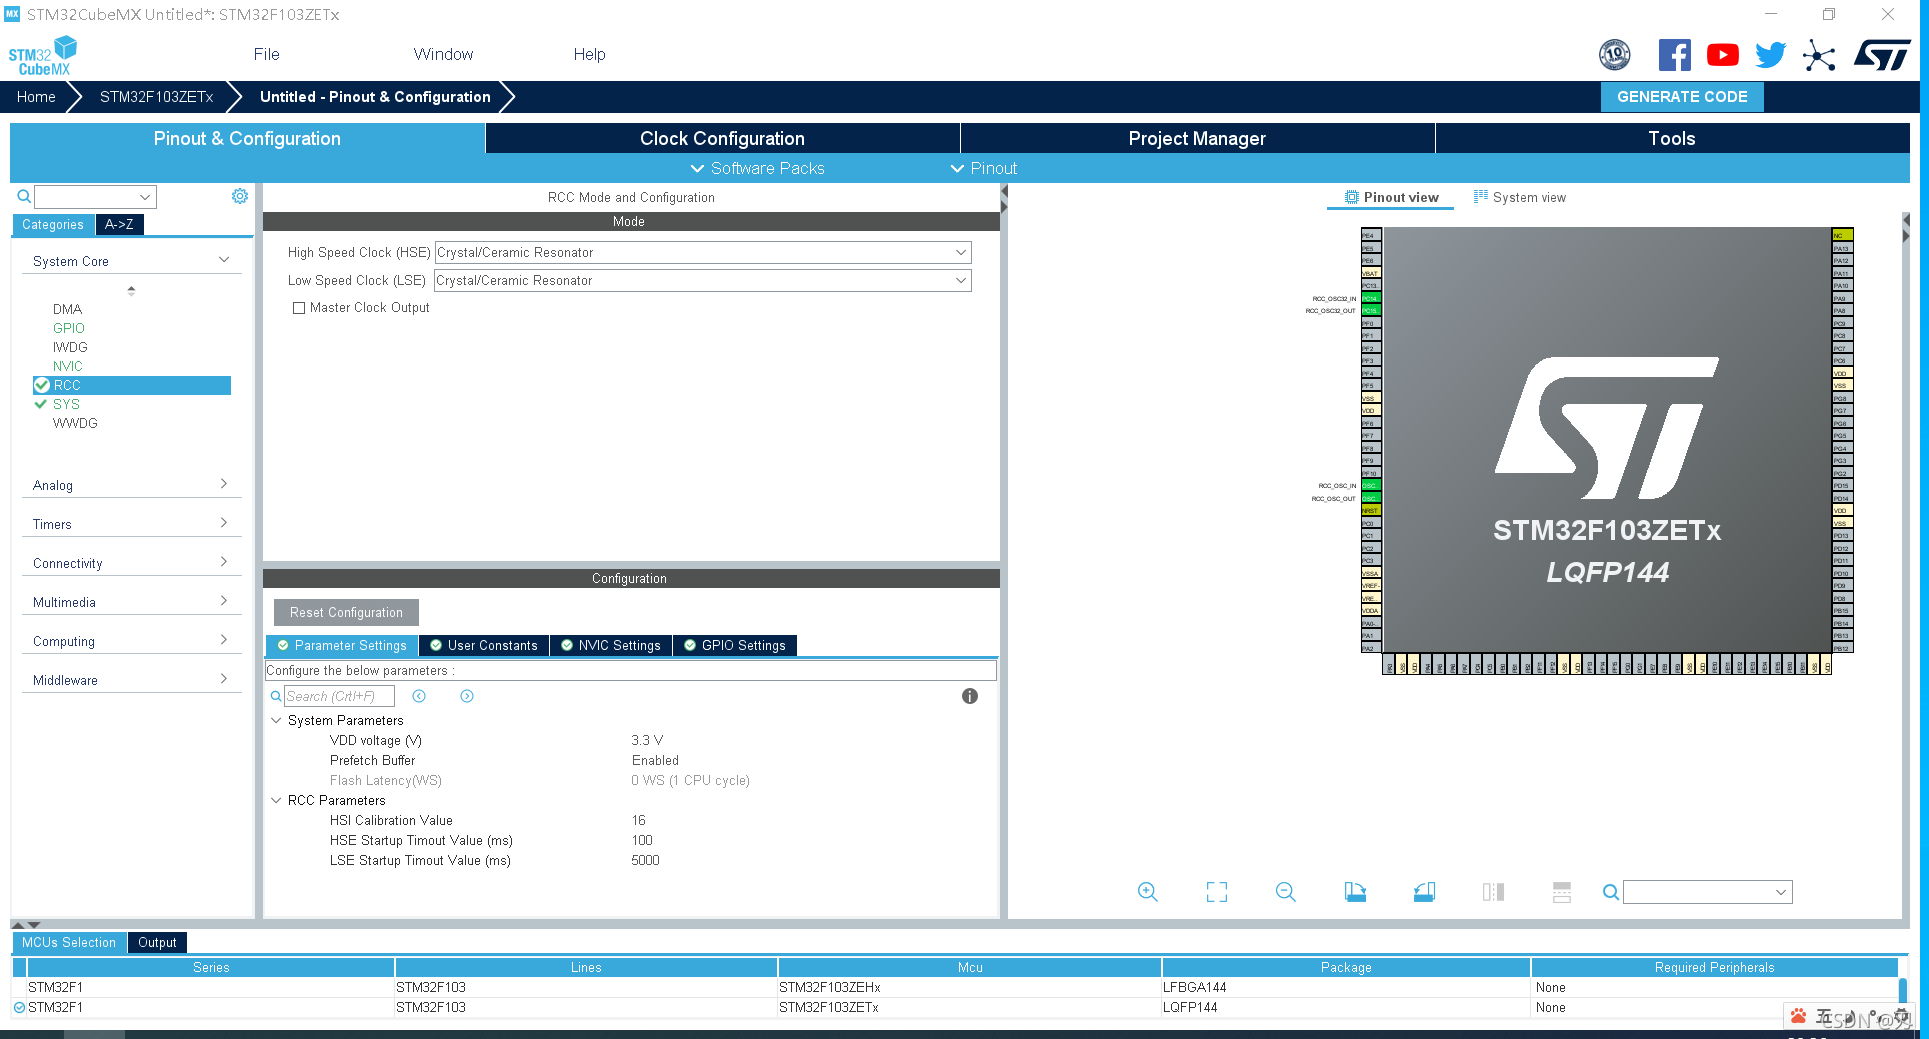The height and width of the screenshot is (1039, 1929).
Task: Switch to Project Manager tab
Action: [1197, 138]
